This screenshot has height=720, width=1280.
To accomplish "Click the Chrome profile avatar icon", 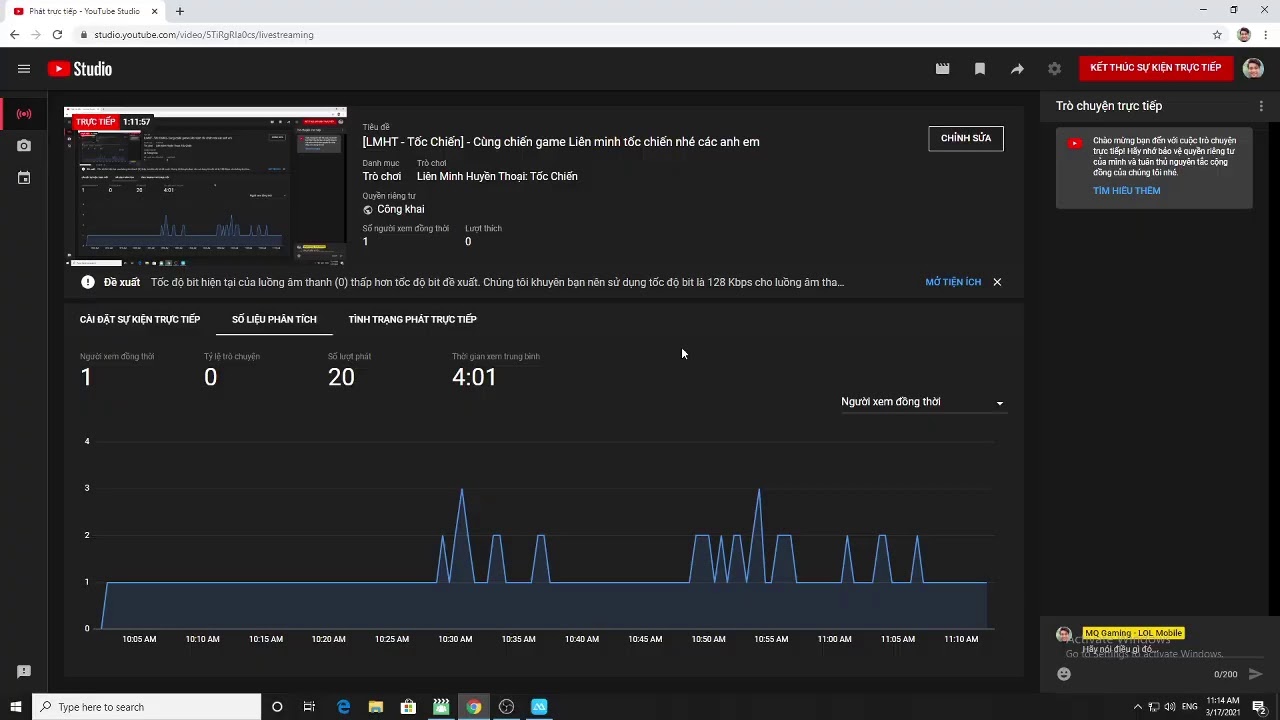I will 1244,34.
